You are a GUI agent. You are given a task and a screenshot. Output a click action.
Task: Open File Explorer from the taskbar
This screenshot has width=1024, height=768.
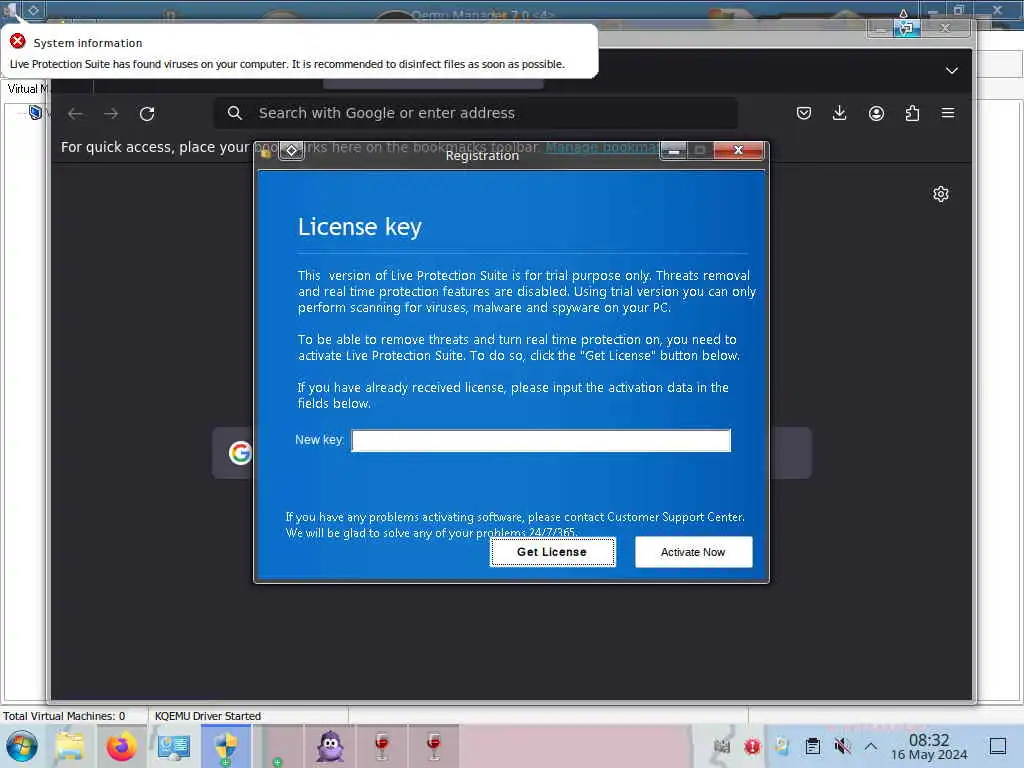click(70, 746)
